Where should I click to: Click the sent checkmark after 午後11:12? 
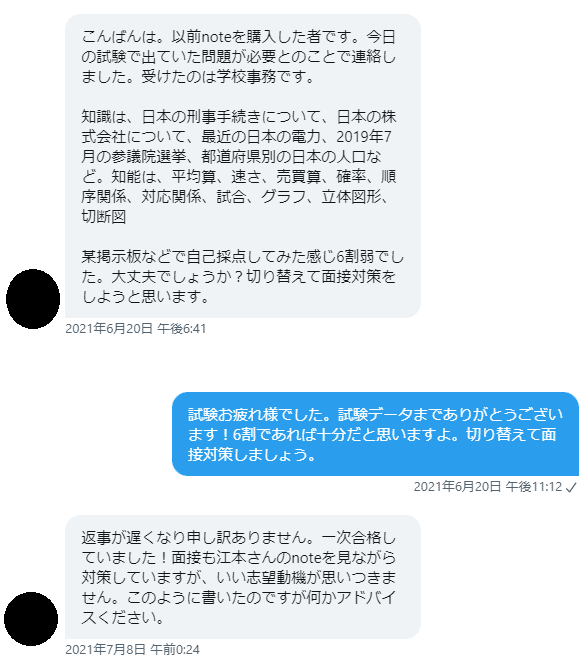coord(571,487)
